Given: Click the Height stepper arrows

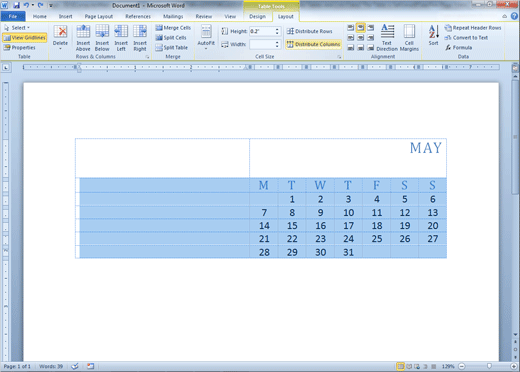Looking at the screenshot, I should [277, 31].
